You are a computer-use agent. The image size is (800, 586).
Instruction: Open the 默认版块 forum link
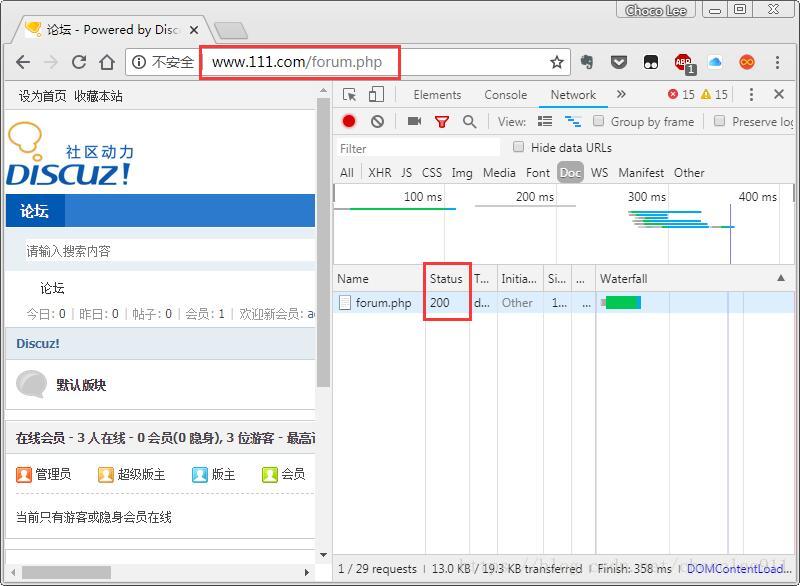(x=81, y=385)
